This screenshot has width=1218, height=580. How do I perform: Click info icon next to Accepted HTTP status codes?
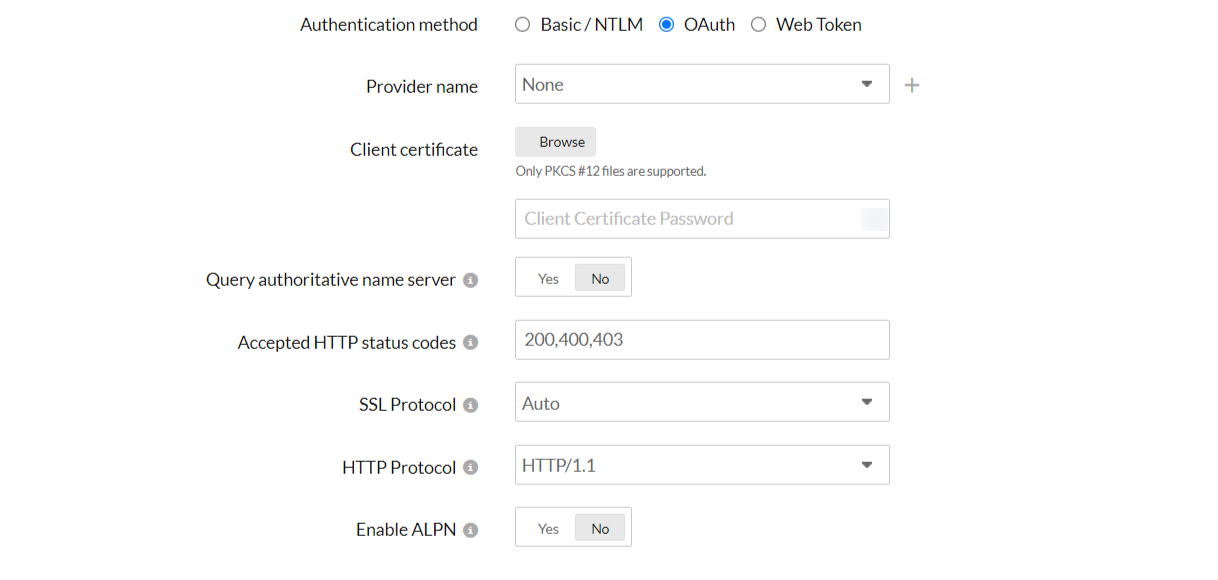[x=470, y=343]
